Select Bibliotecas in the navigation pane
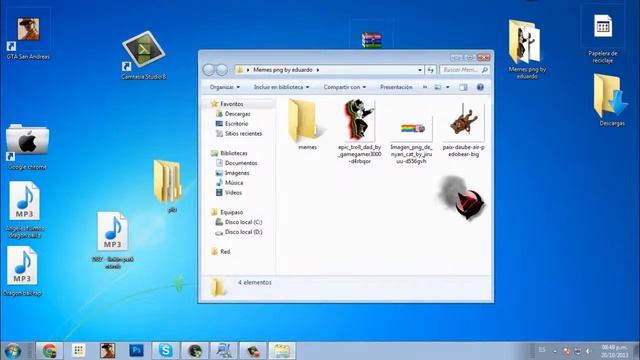 click(x=233, y=153)
